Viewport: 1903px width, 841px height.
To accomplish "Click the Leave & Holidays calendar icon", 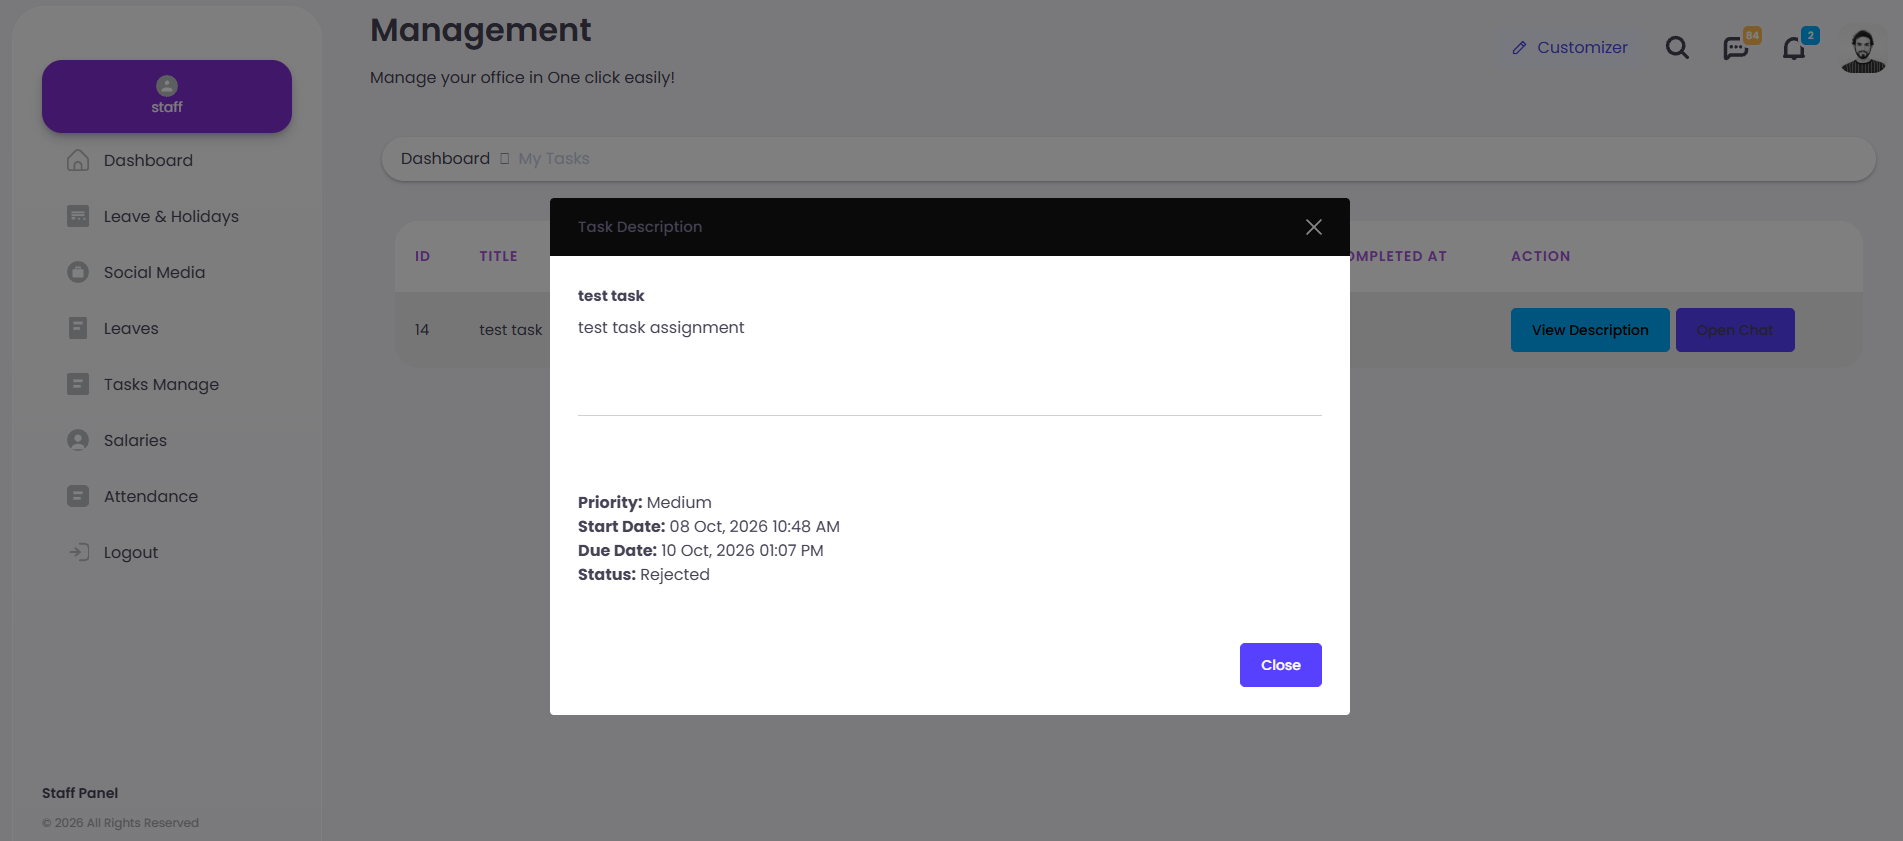I will 78,216.
